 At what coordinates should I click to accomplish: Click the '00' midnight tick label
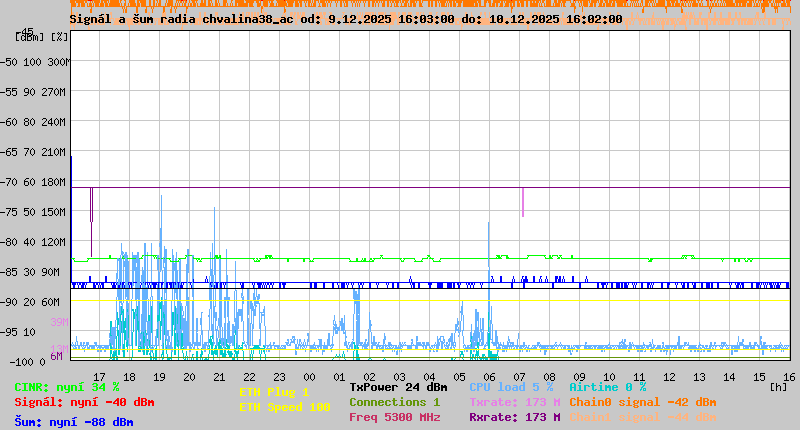(x=310, y=377)
